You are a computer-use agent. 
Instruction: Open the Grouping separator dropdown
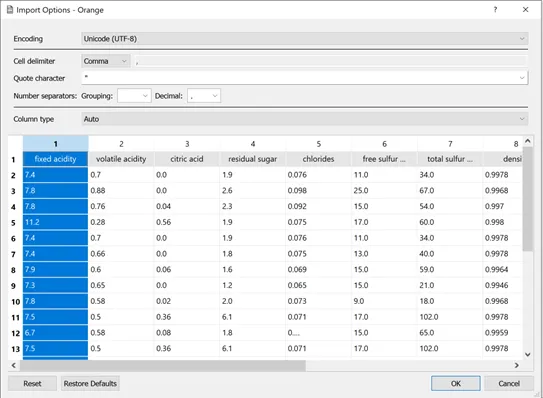[x=134, y=96]
